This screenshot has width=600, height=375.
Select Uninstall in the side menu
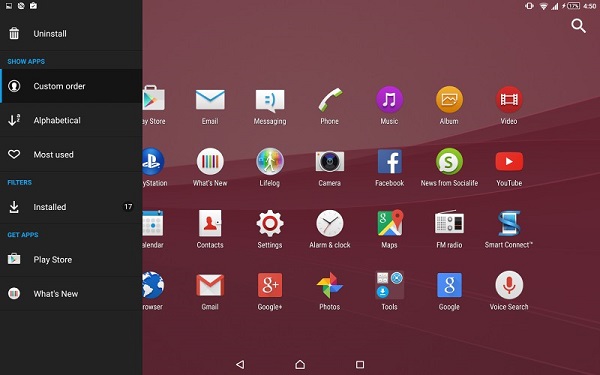(x=71, y=34)
